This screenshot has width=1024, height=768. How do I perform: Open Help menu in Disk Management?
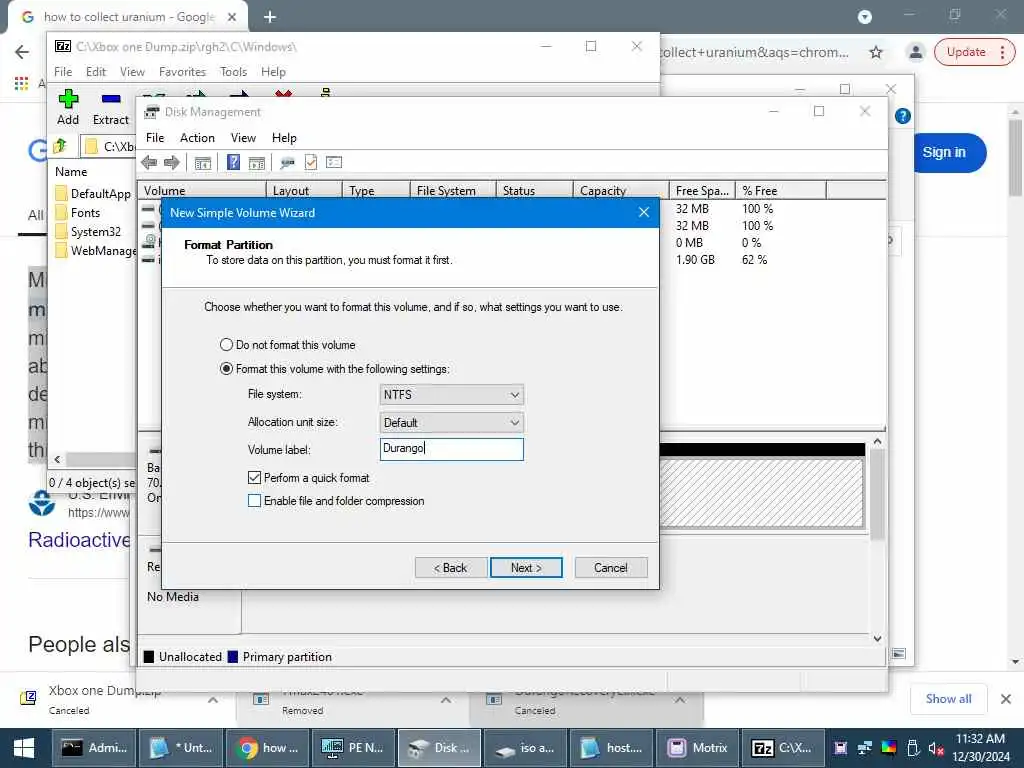pos(284,138)
